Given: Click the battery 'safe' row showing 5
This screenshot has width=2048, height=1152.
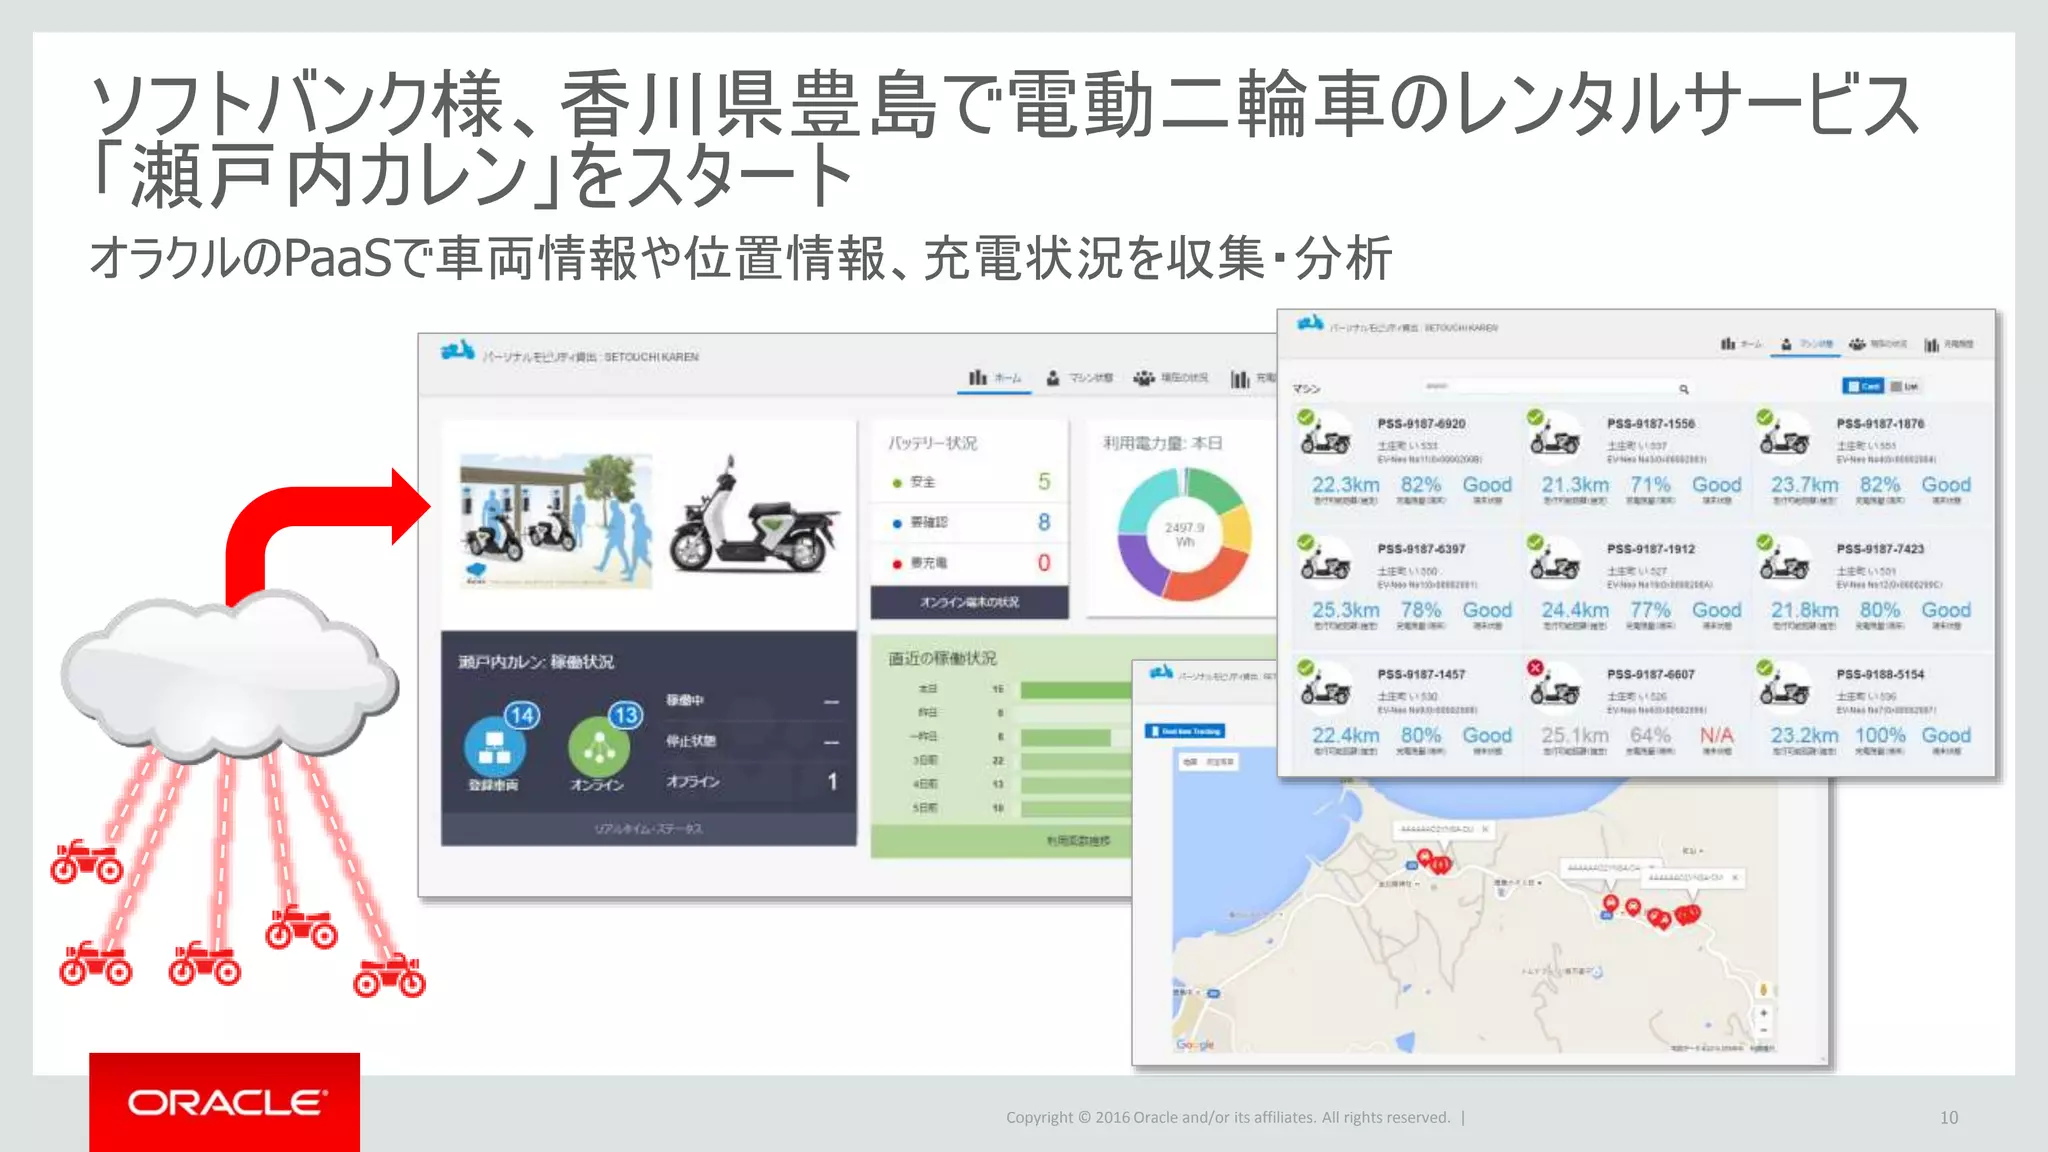Looking at the screenshot, I should (969, 482).
